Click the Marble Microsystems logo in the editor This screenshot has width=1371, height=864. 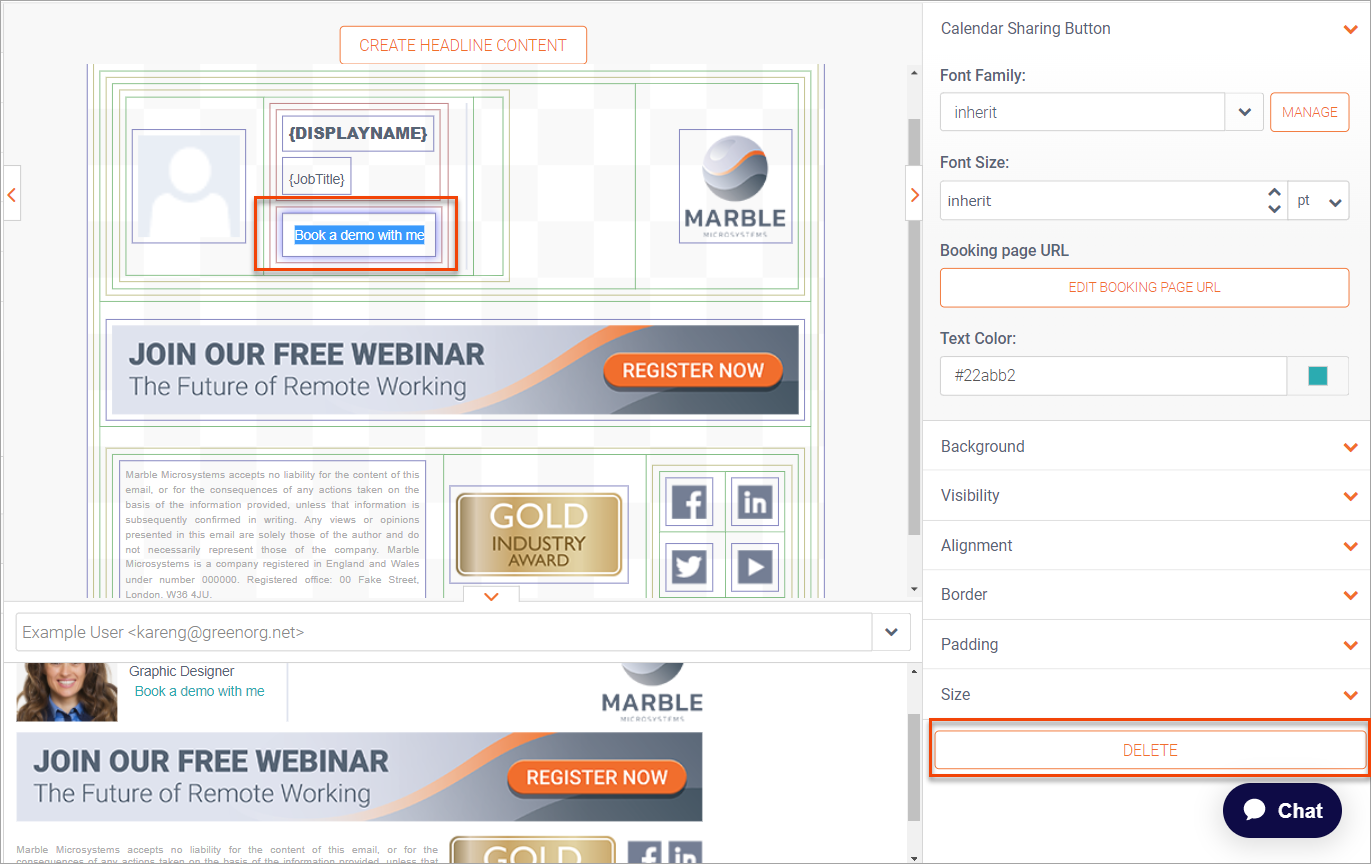point(735,186)
